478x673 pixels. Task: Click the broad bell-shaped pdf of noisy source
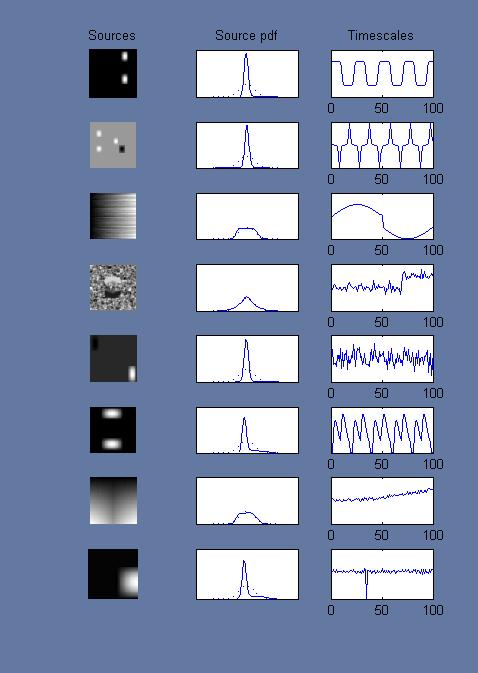pyautogui.click(x=248, y=288)
